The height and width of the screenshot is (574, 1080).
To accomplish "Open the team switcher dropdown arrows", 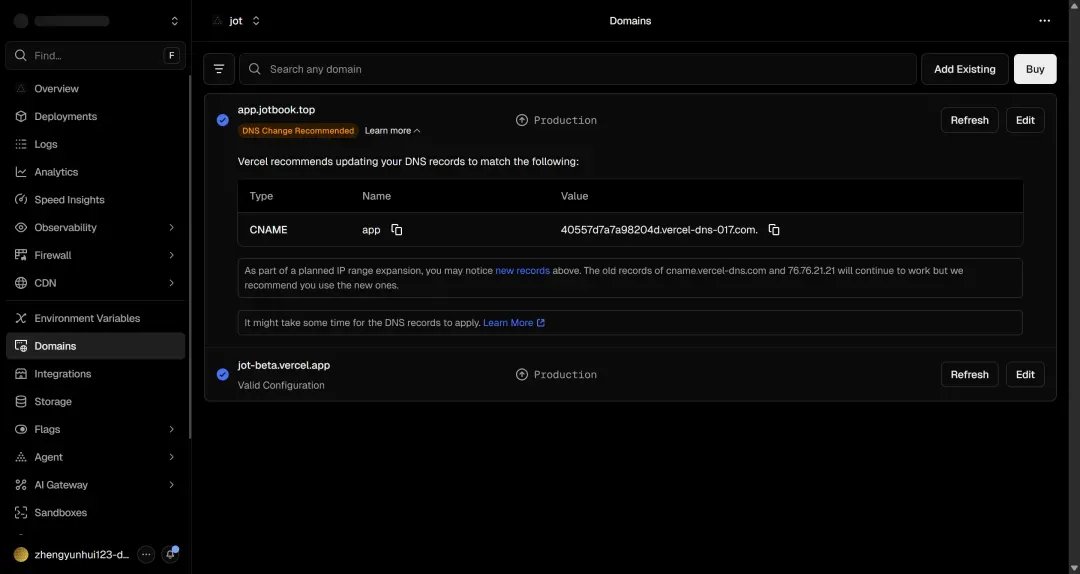I will pos(174,21).
